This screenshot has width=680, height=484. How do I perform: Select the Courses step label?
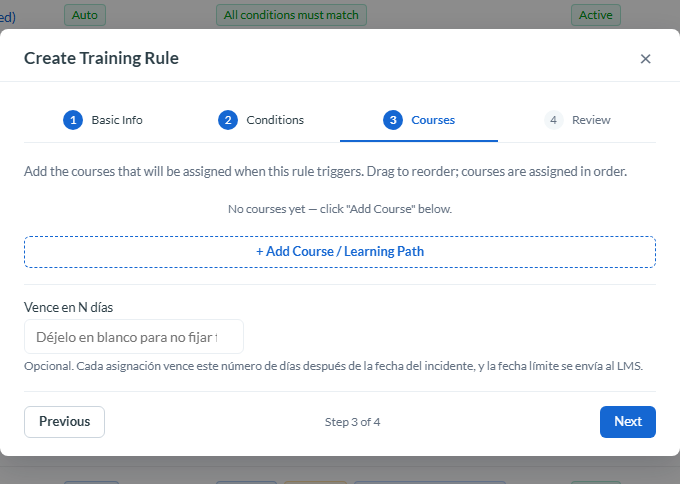[433, 120]
